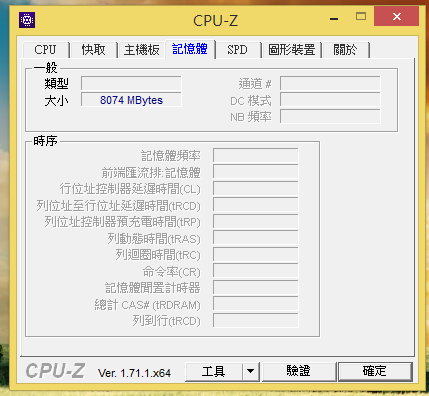Click the 大小 label
Image resolution: width=429 pixels, height=396 pixels.
(57, 100)
